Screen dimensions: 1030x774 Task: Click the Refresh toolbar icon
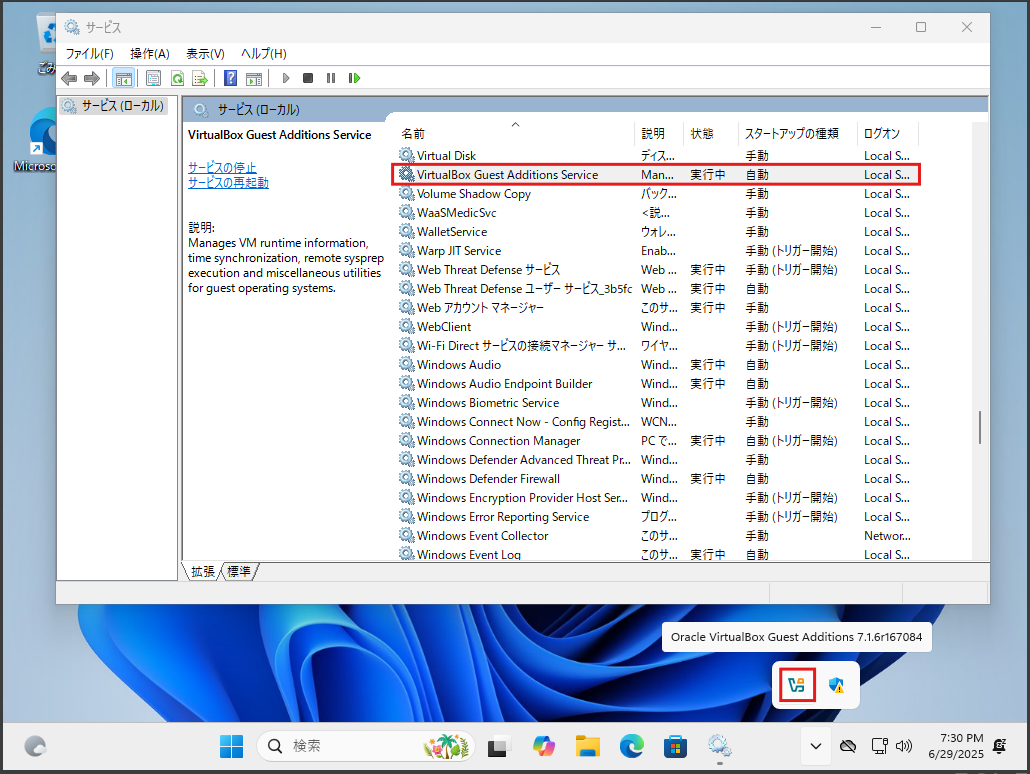[177, 79]
